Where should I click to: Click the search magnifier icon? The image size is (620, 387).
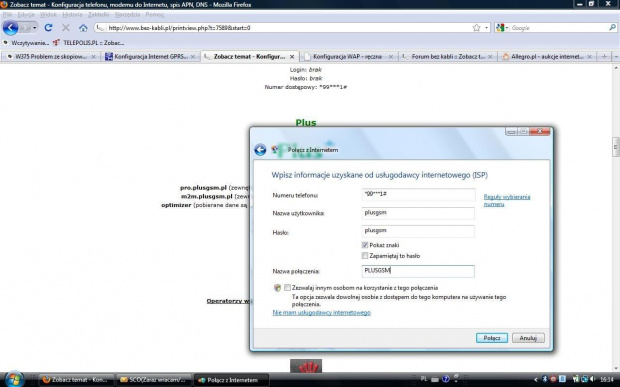[x=612, y=27]
